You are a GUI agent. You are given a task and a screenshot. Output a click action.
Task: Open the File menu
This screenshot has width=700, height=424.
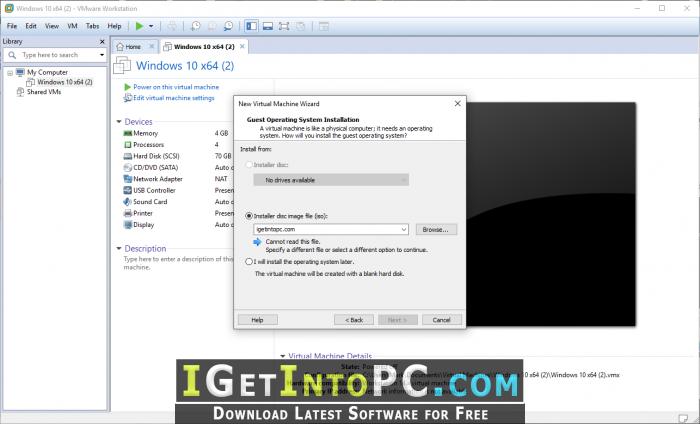(x=12, y=26)
